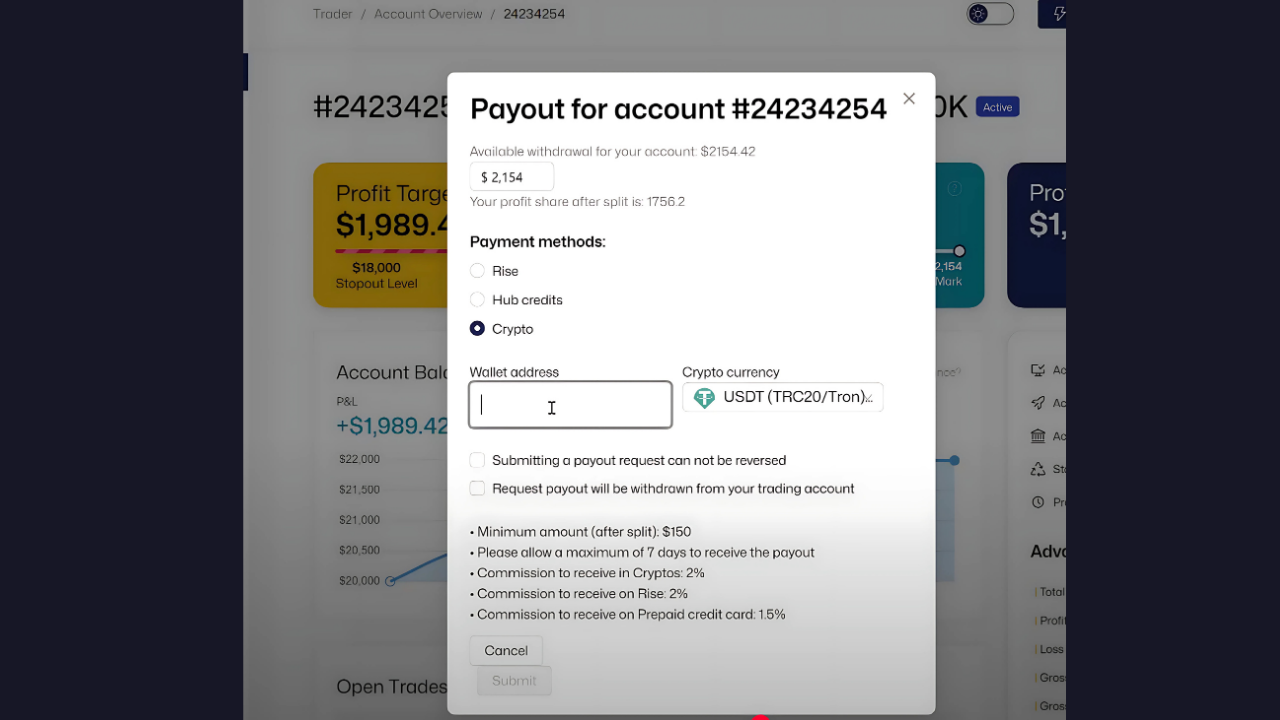Tick 'Submitting a payout request can not be reversed'
This screenshot has height=720, width=1280.
coord(477,460)
